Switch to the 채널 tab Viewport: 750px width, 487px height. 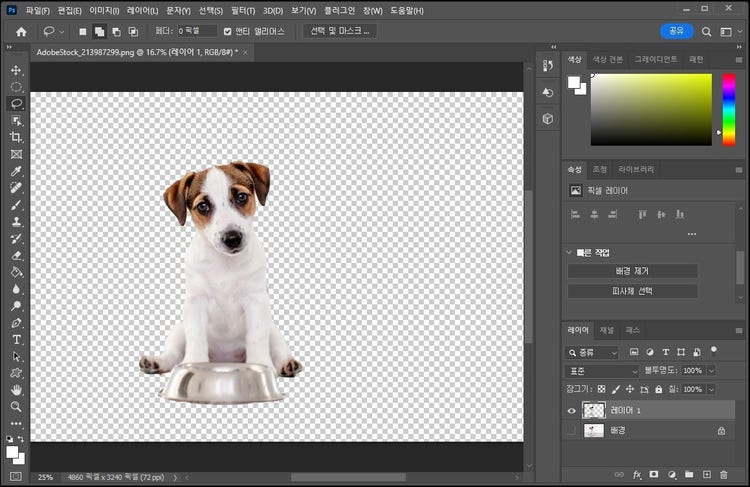(607, 330)
